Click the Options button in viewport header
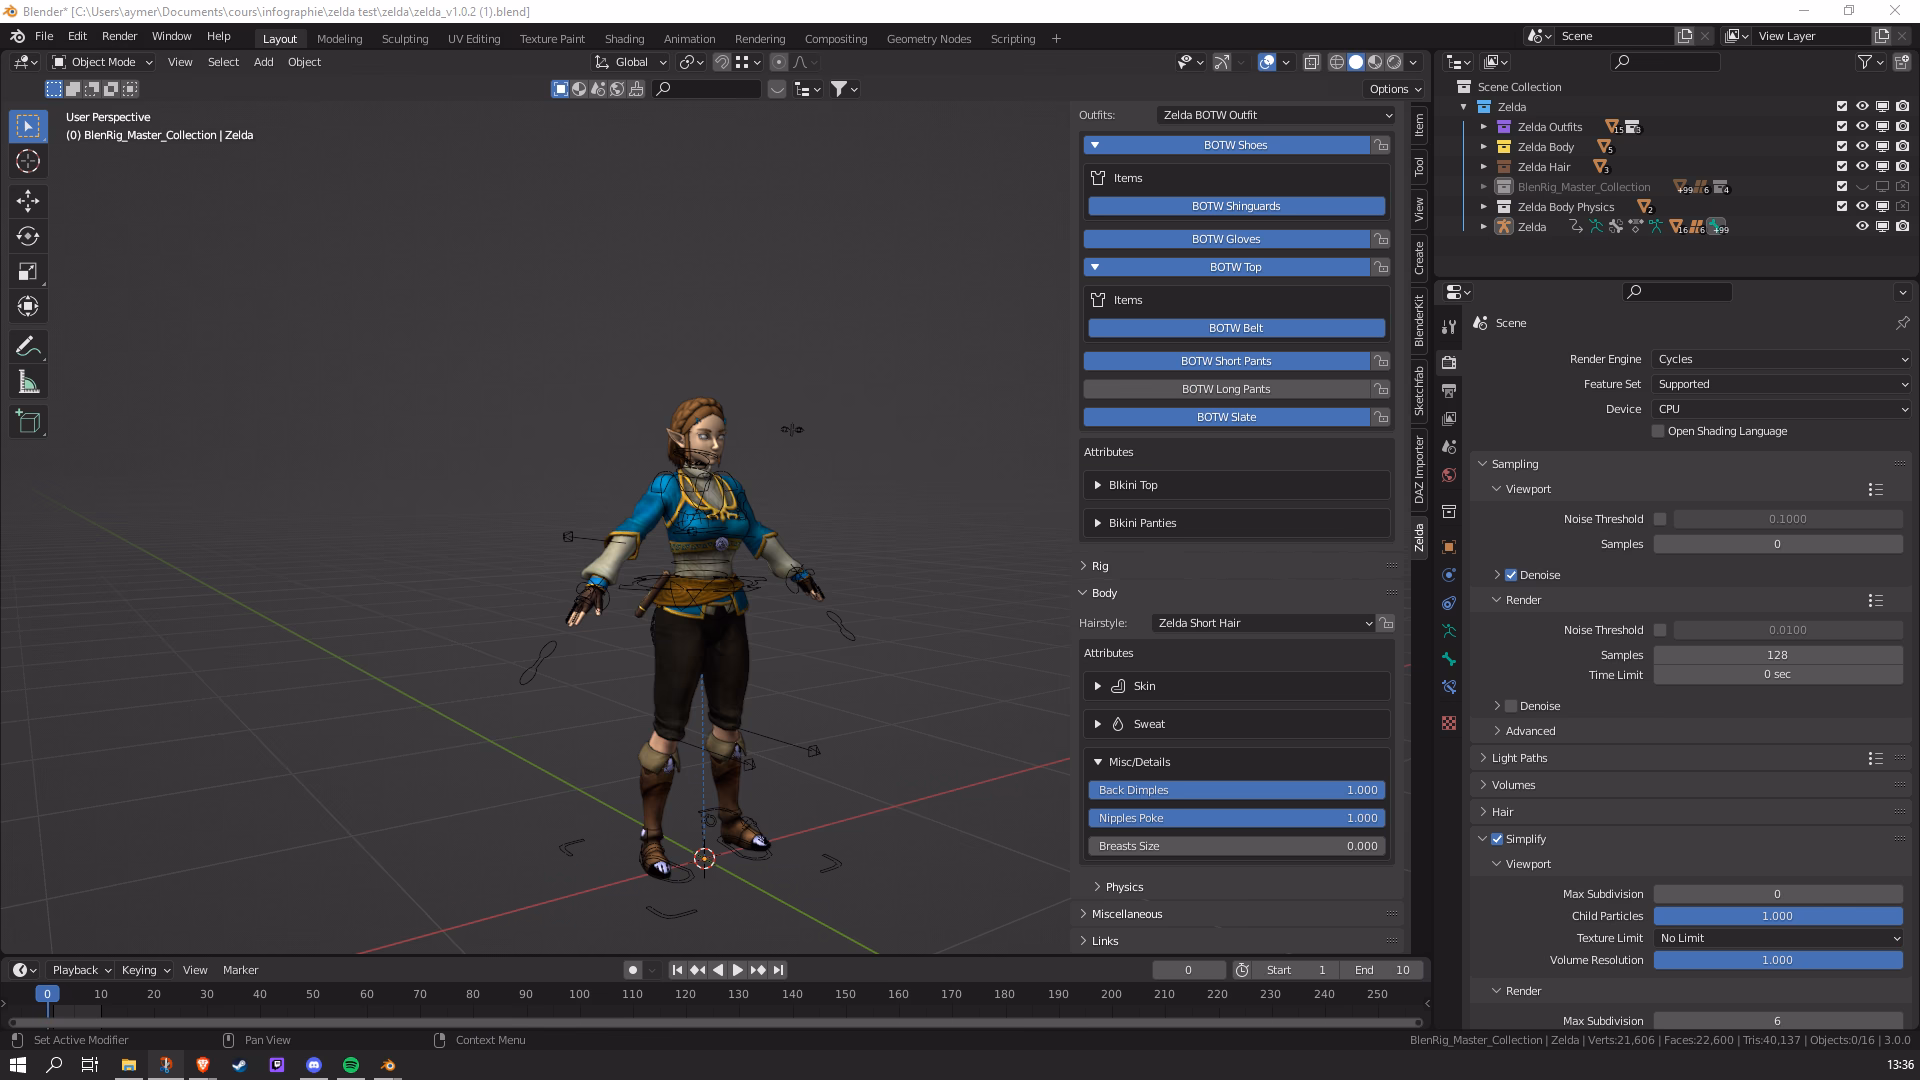The width and height of the screenshot is (1920, 1080). [x=1395, y=89]
